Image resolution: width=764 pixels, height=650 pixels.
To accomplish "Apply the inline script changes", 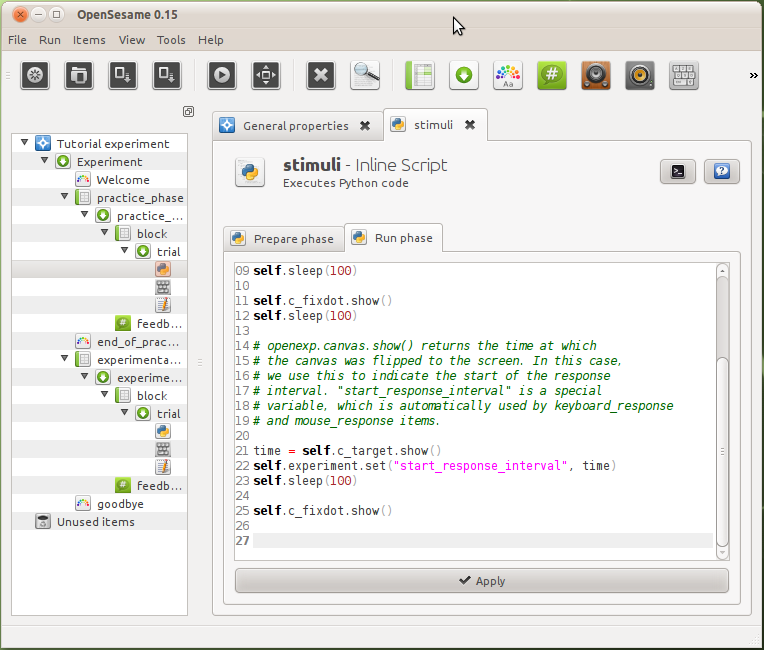I will [482, 581].
